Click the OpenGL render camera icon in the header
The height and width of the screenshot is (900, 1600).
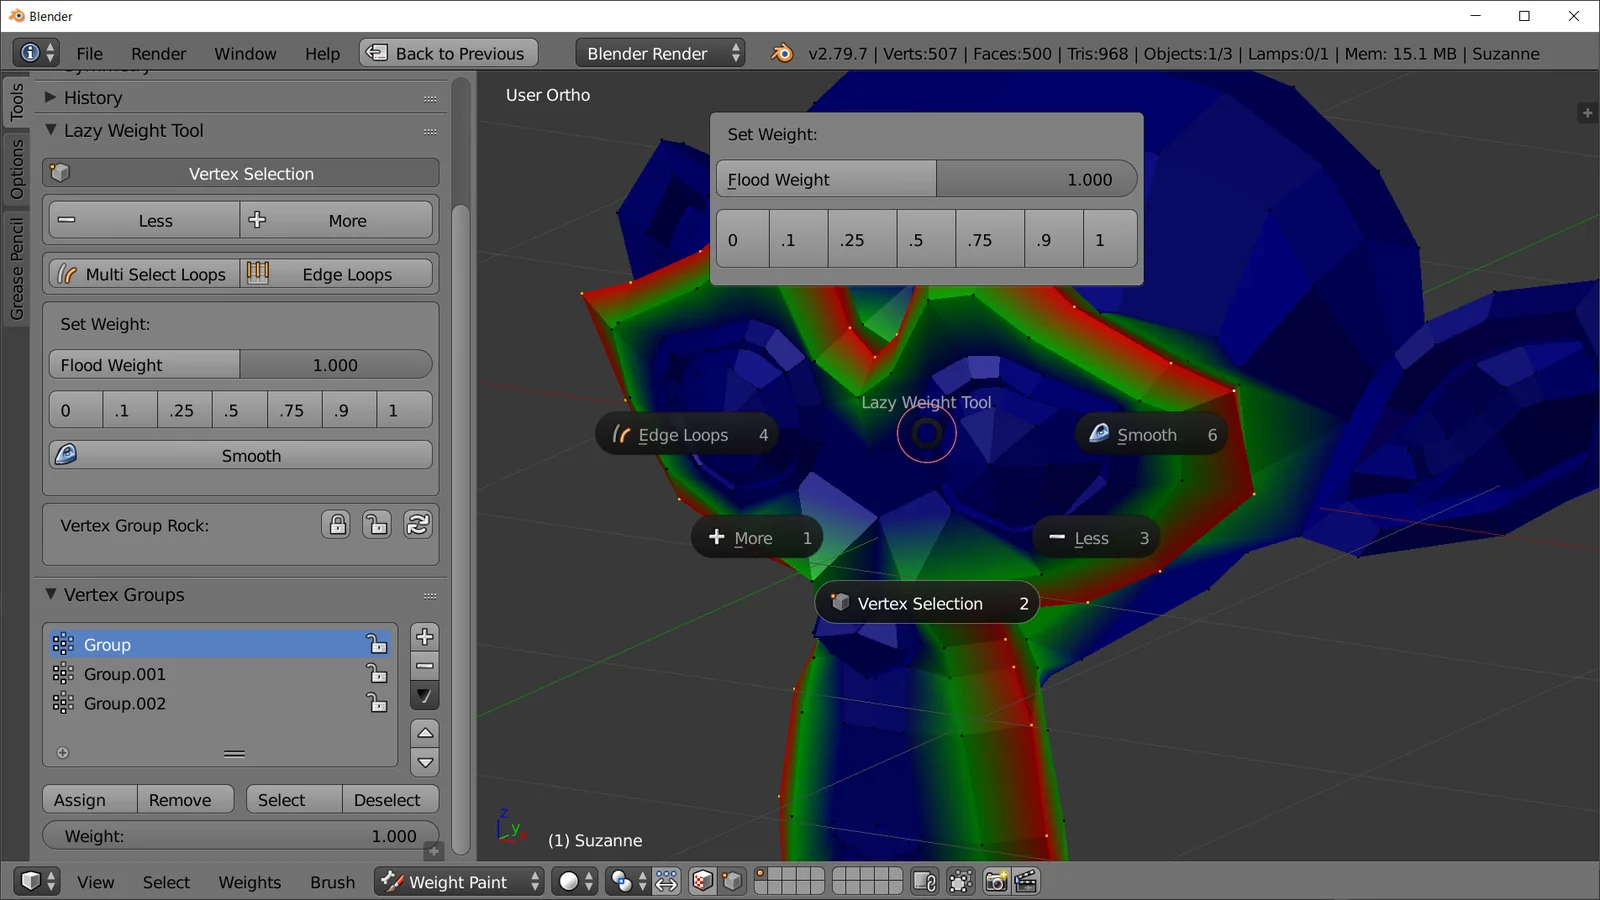coord(996,881)
